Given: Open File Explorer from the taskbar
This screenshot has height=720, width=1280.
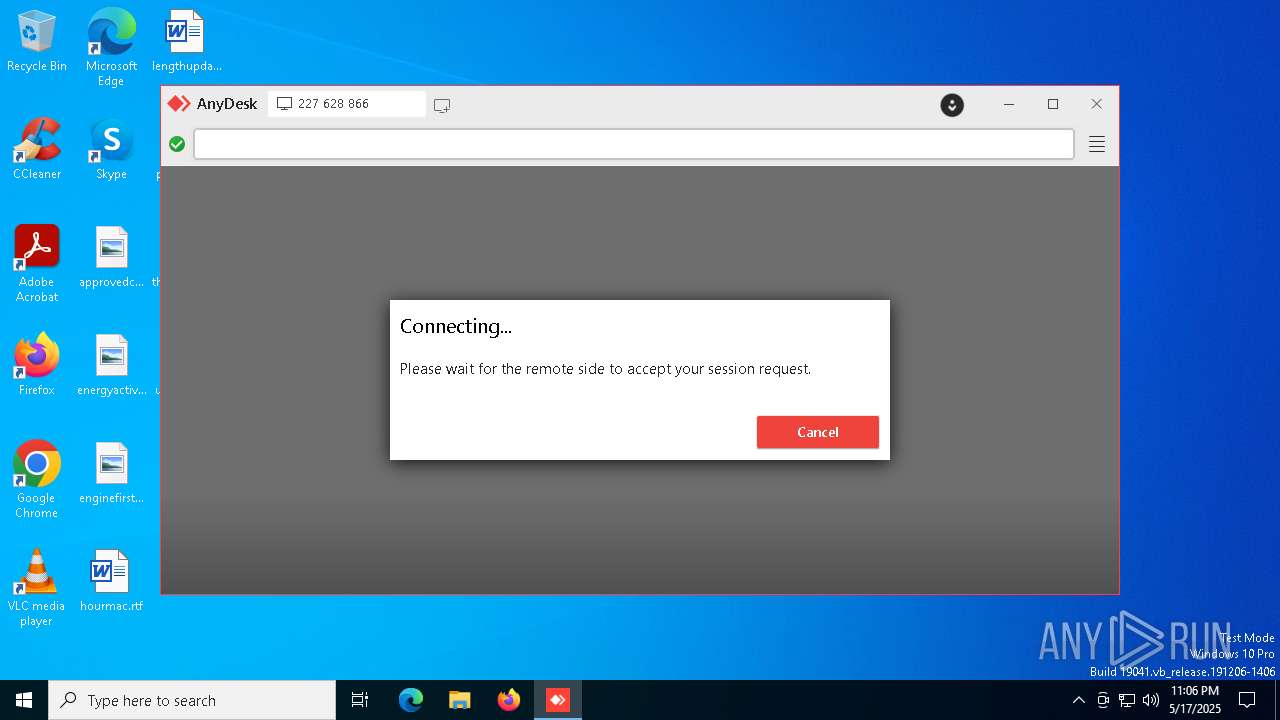Looking at the screenshot, I should coord(459,700).
